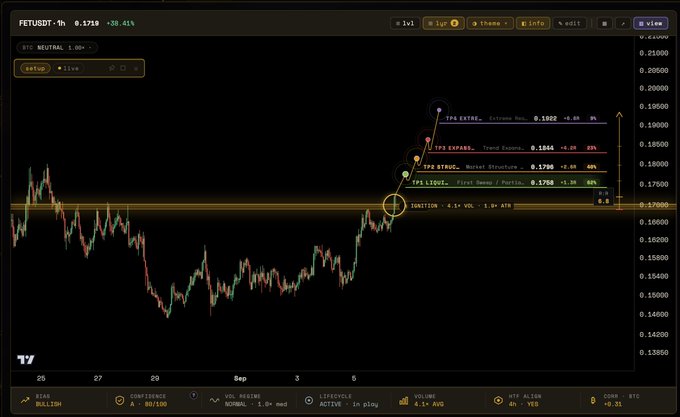Click the R:R 6.8 badge

[603, 197]
